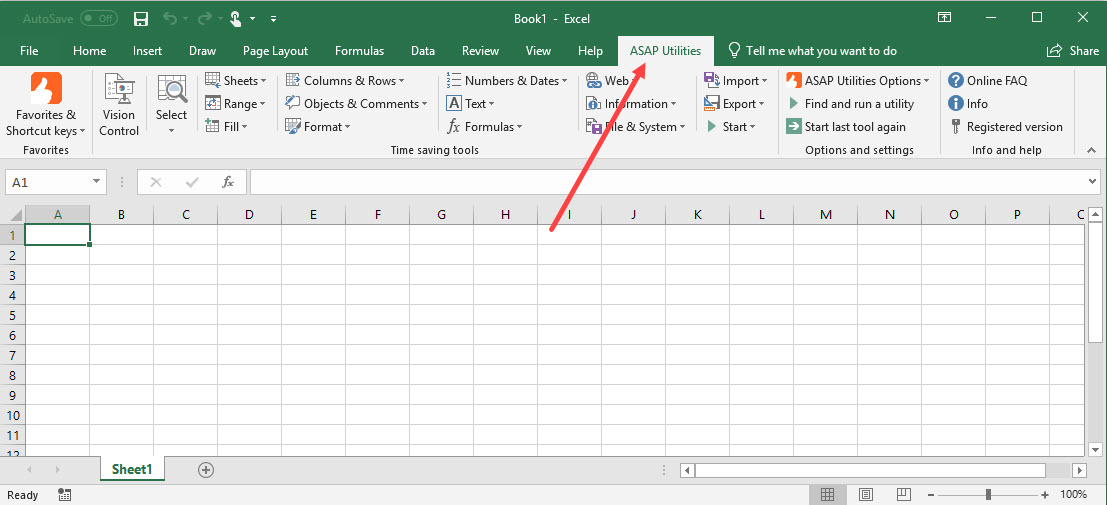Toggle Touch/Mouse mode

tap(238, 18)
